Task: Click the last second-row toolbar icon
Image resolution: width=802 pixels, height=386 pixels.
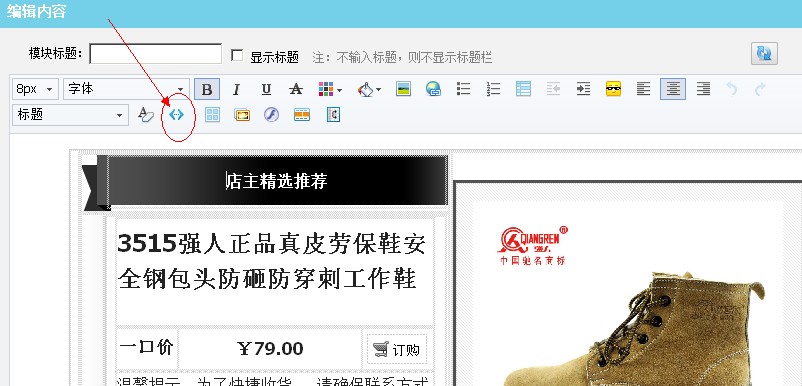Action: point(333,115)
